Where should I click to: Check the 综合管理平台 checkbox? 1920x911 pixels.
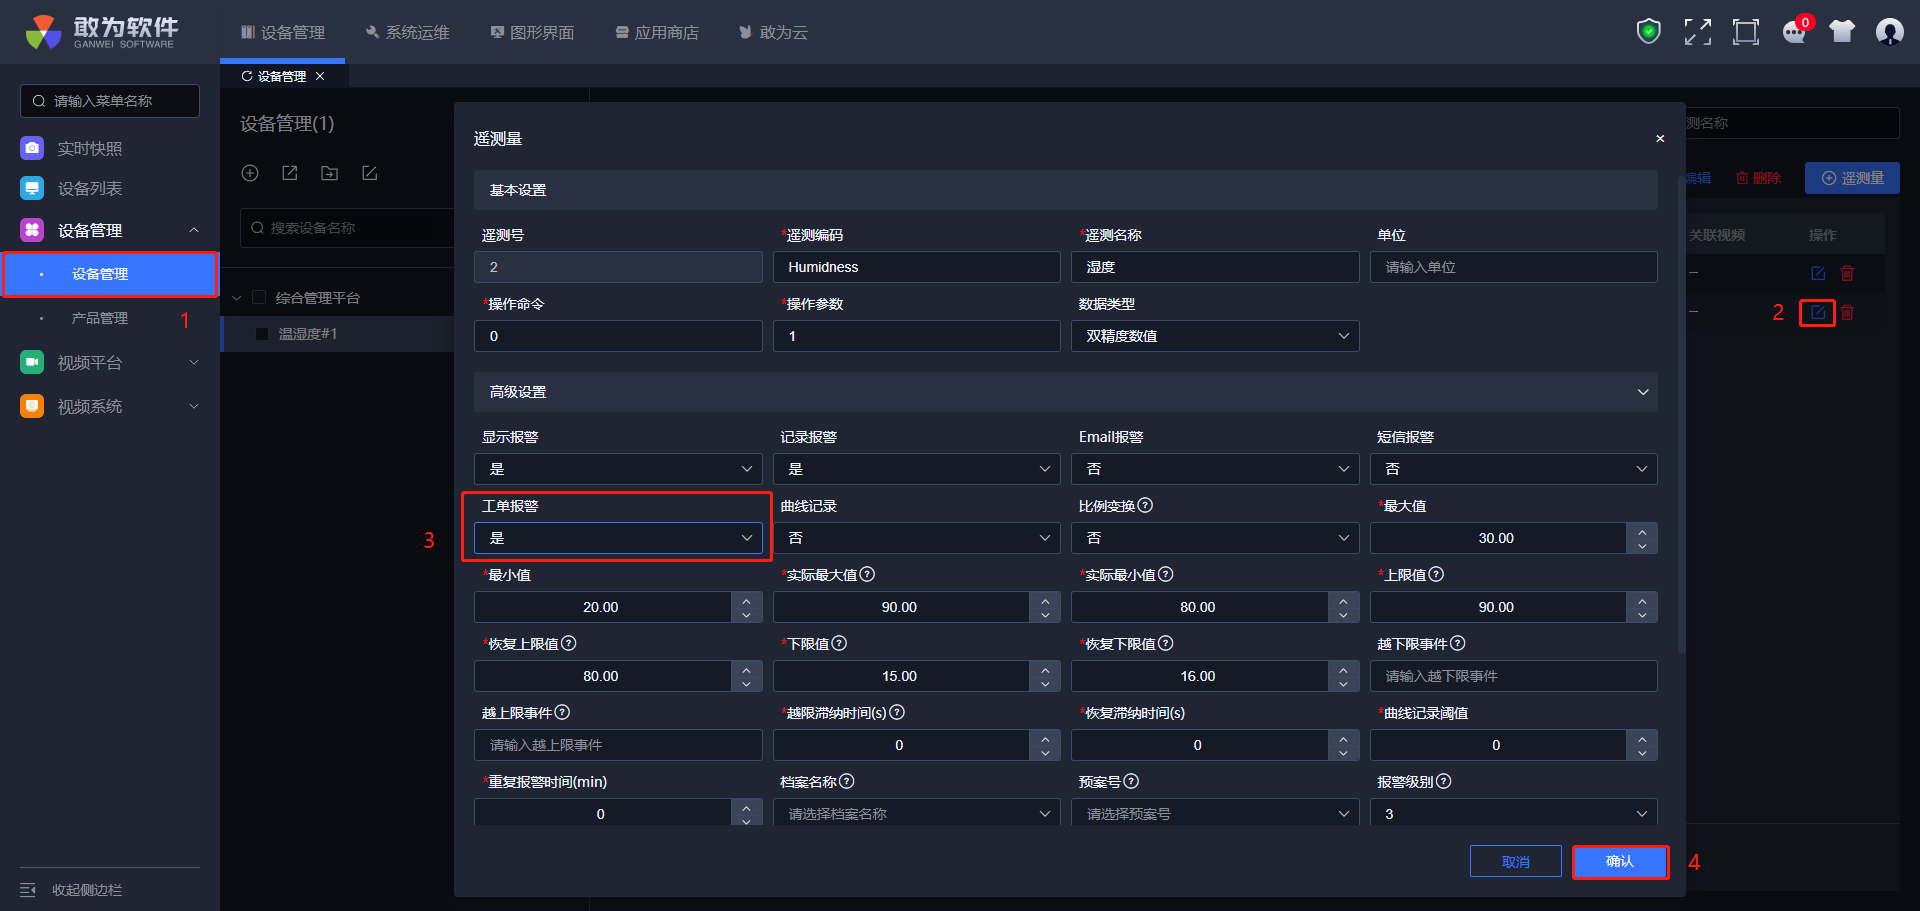coord(259,298)
